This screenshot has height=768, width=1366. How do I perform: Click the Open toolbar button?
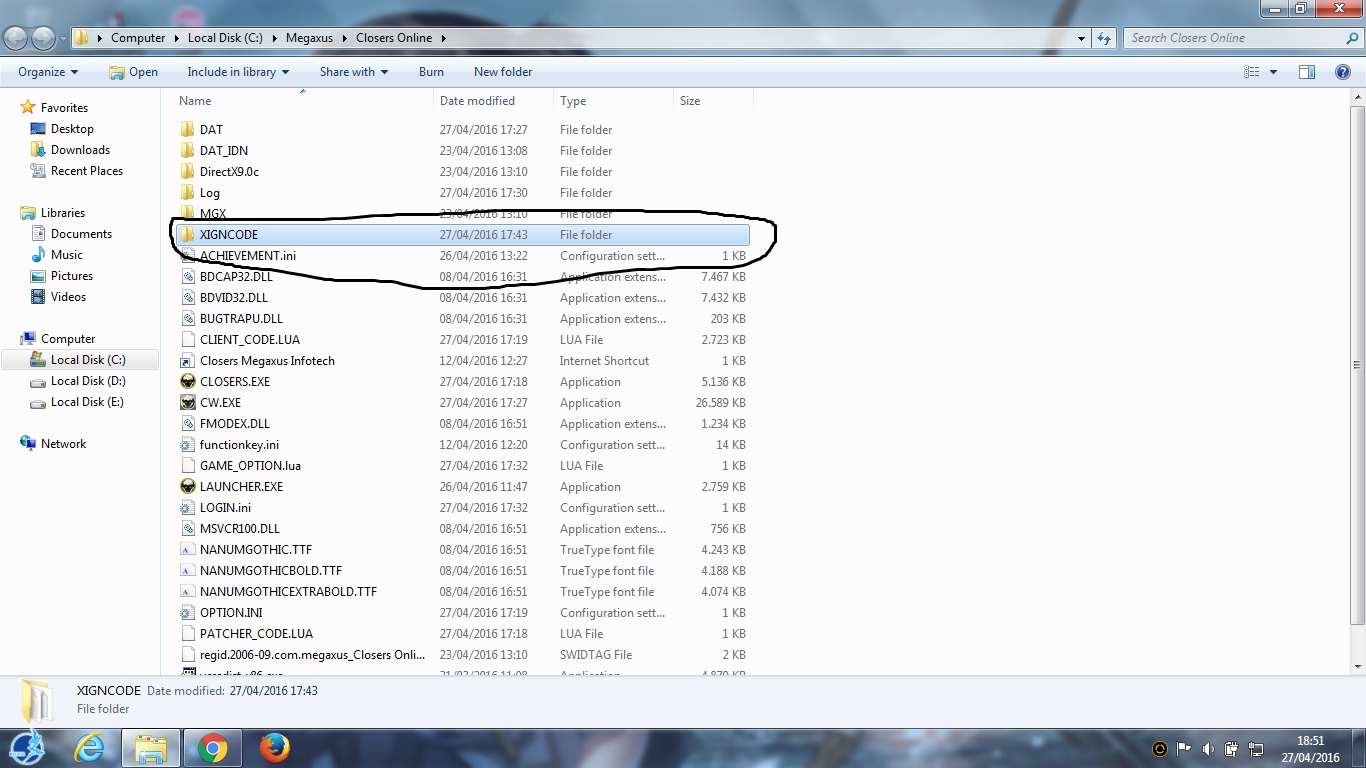(133, 72)
